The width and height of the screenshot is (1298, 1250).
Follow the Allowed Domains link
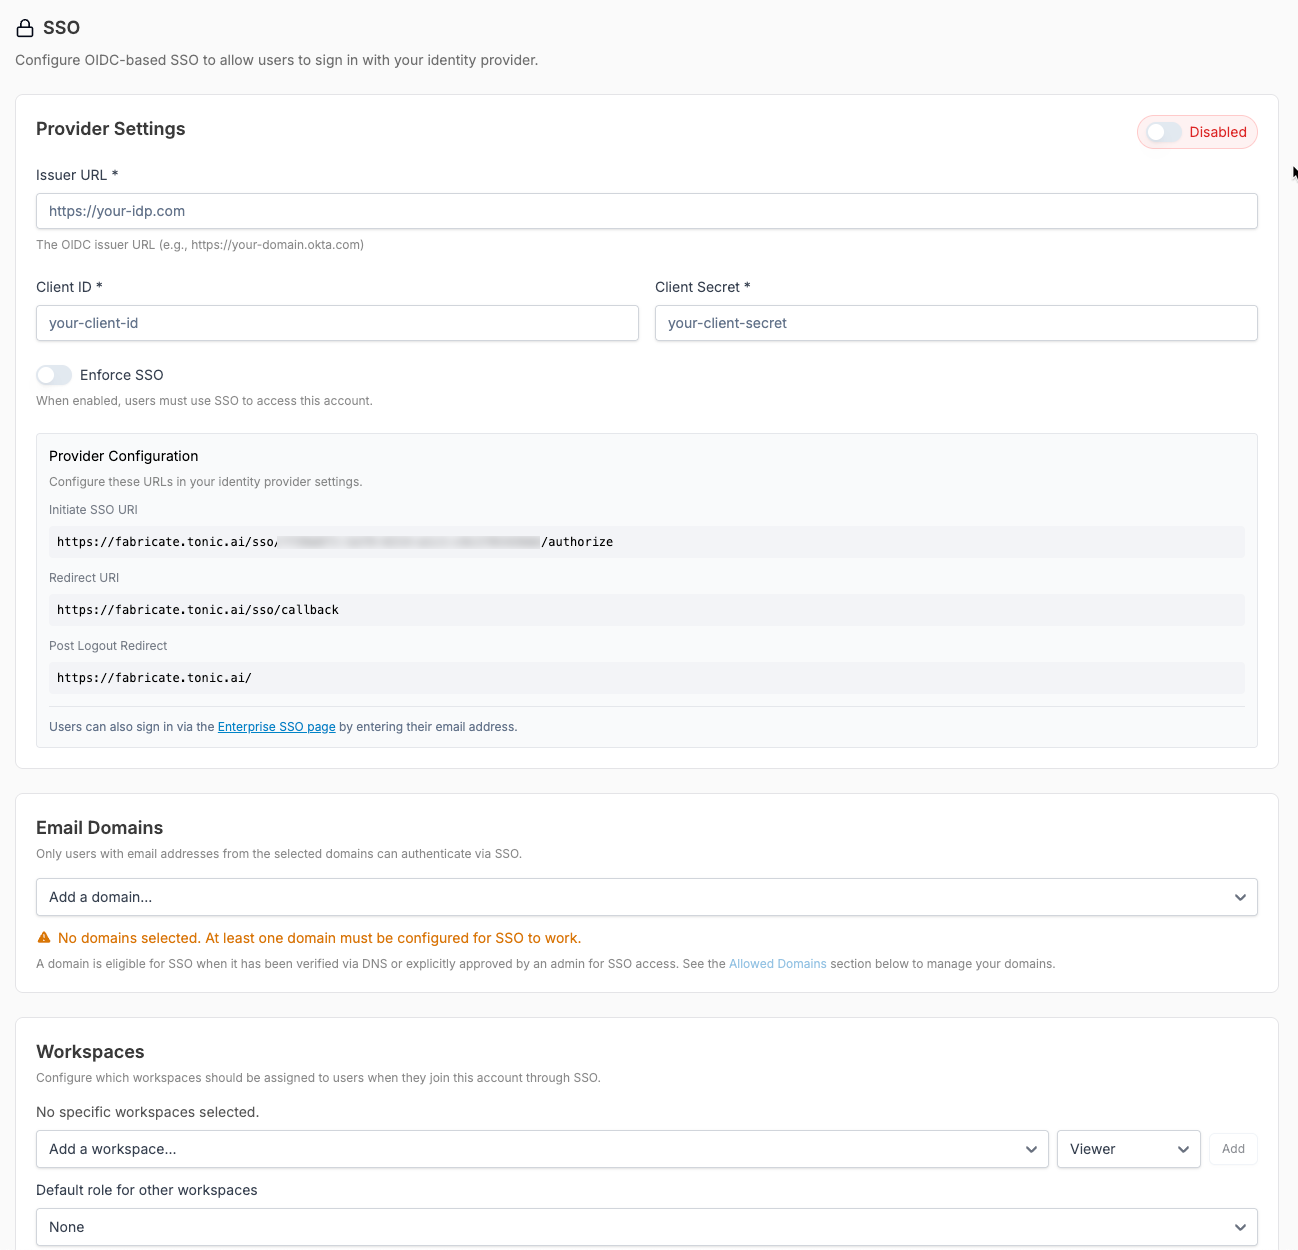pos(777,964)
